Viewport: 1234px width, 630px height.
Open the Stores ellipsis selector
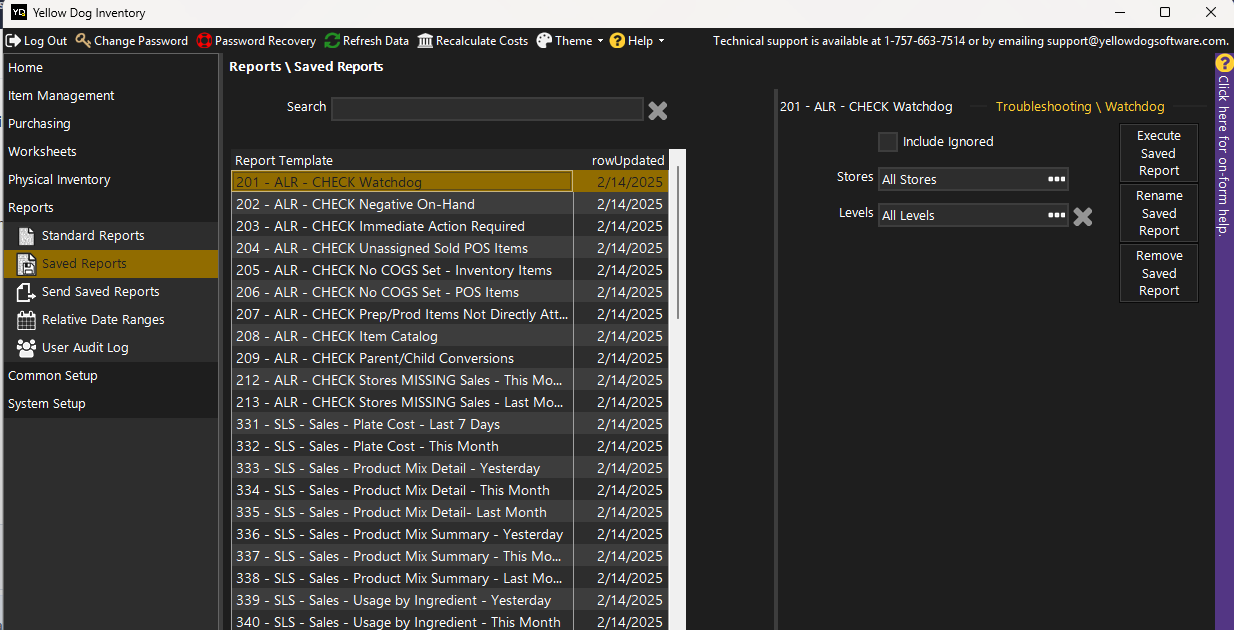point(1056,180)
